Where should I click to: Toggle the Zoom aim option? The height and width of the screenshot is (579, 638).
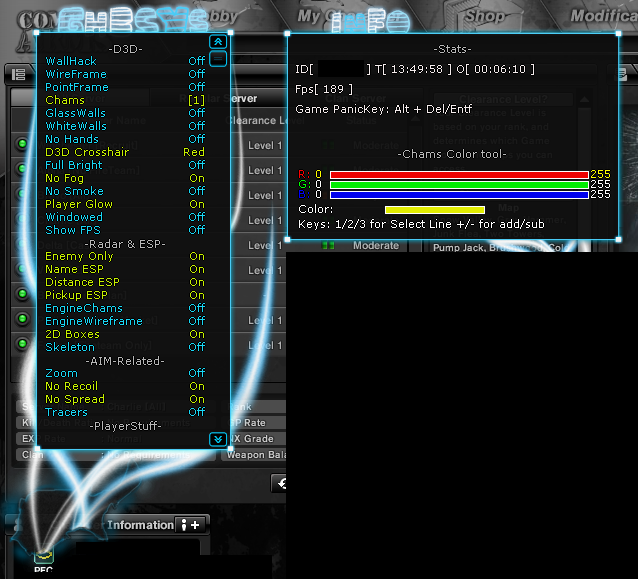pyautogui.click(x=125, y=373)
